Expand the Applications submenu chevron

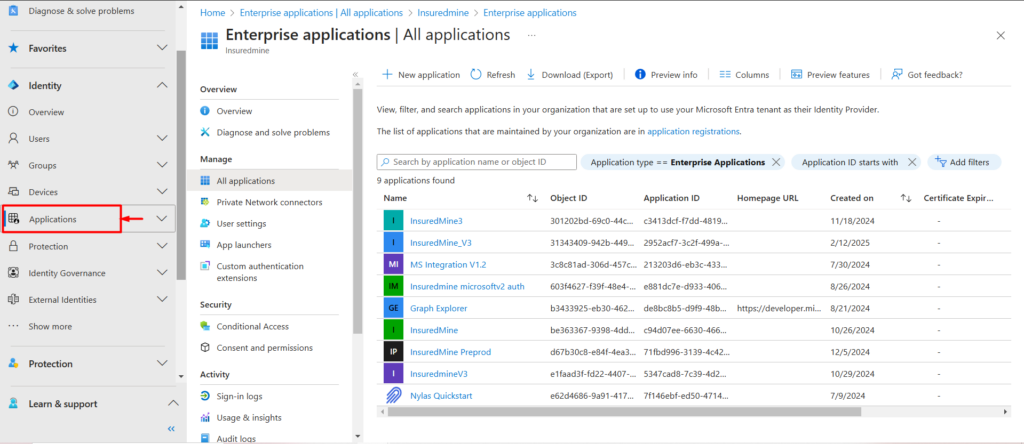tap(163, 219)
